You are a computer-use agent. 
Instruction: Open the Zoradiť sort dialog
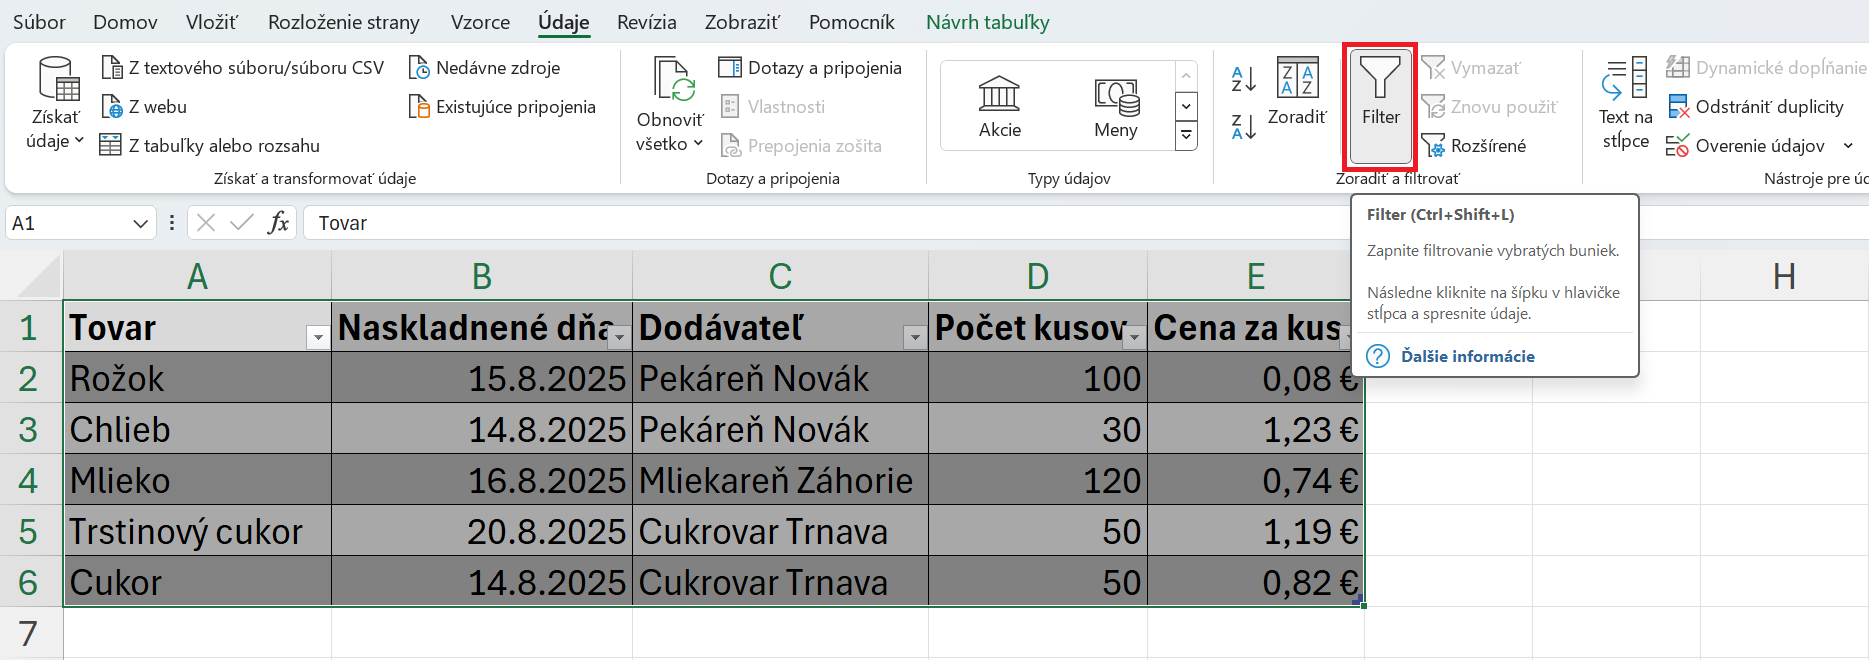(1297, 93)
